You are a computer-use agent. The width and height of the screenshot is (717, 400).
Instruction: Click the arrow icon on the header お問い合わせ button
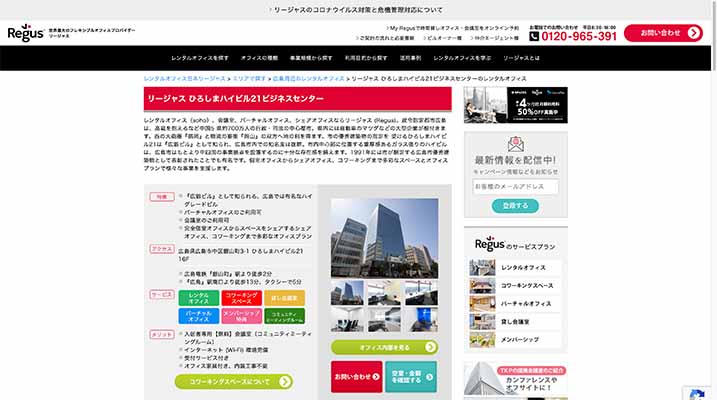coord(693,33)
